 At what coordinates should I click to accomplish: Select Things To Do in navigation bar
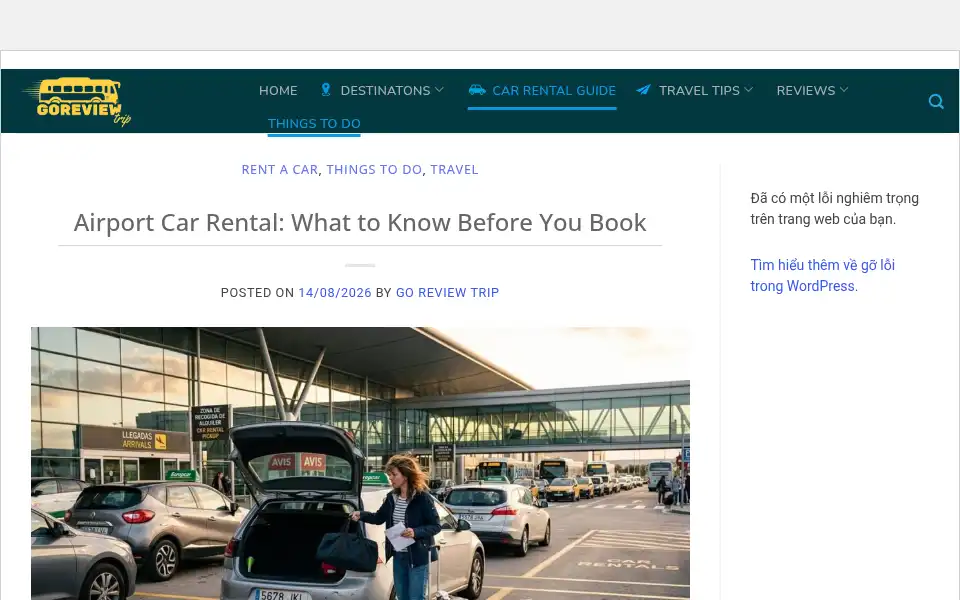pos(314,124)
